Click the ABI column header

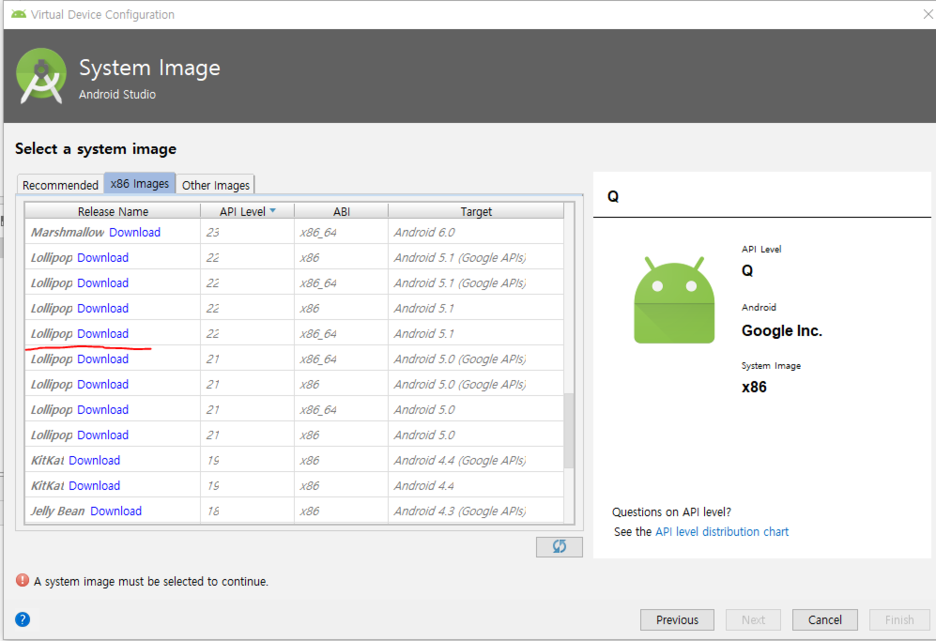click(x=341, y=211)
